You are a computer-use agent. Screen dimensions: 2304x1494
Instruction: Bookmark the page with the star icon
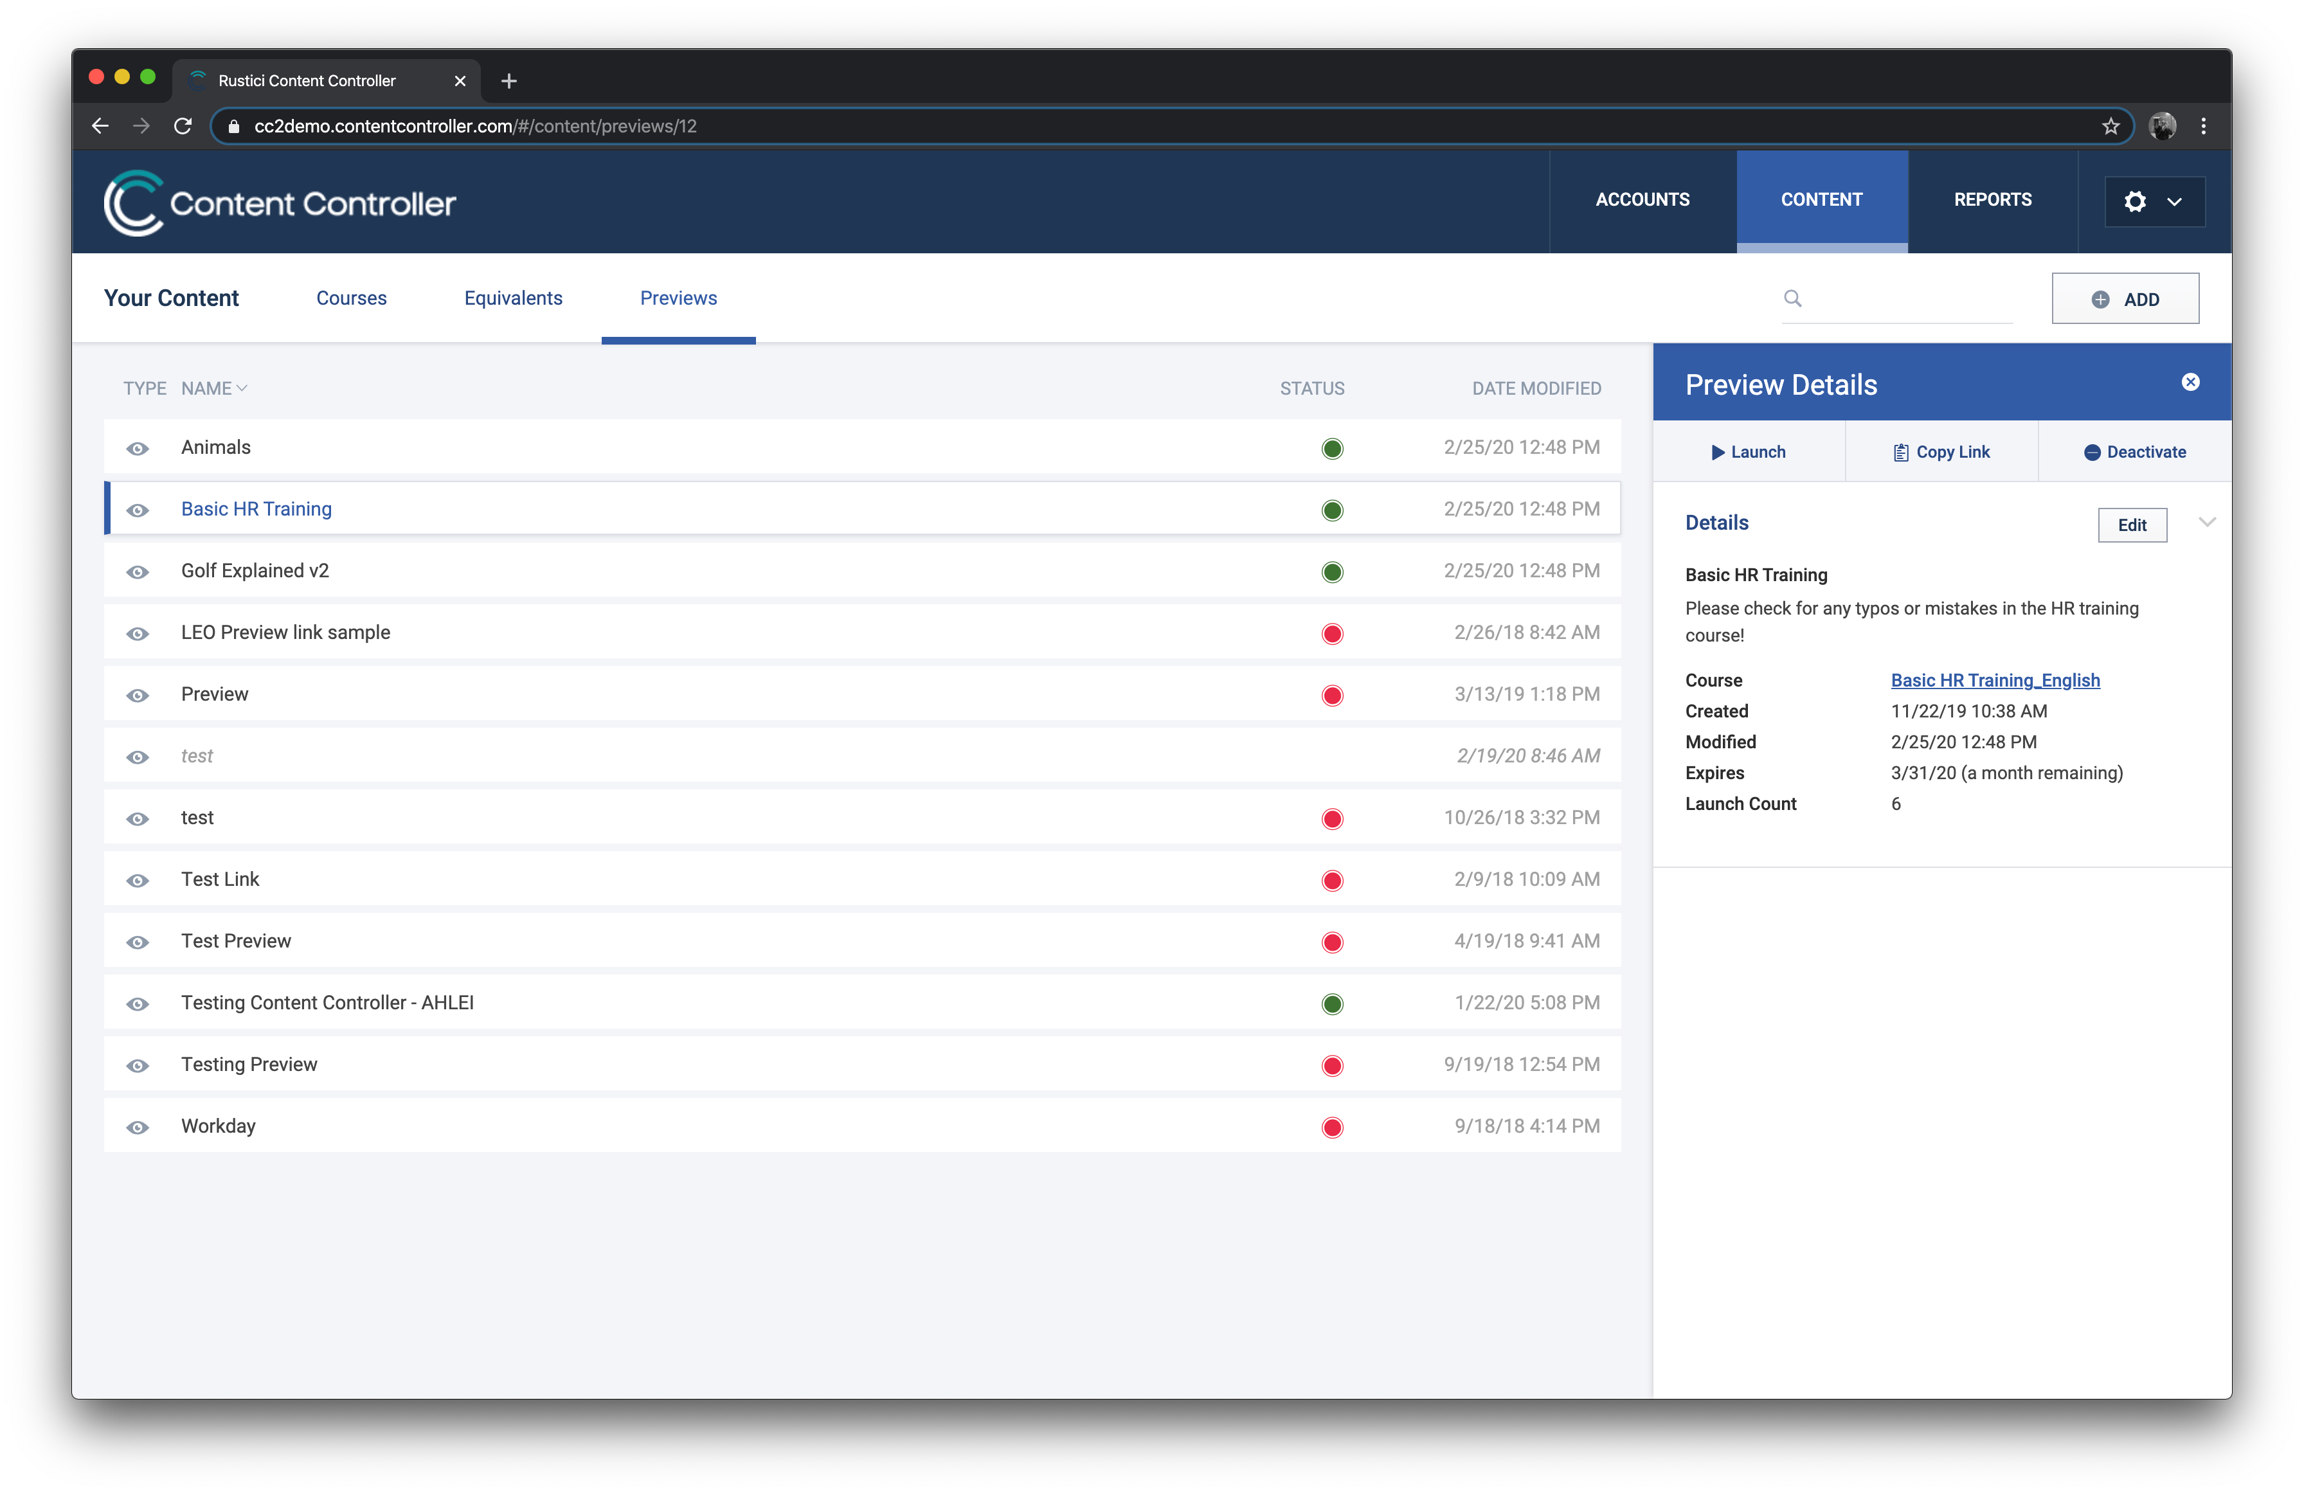[2110, 126]
